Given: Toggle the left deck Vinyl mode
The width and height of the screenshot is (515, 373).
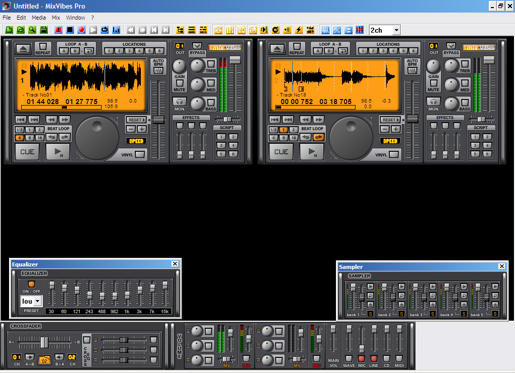Looking at the screenshot, I should [x=140, y=154].
